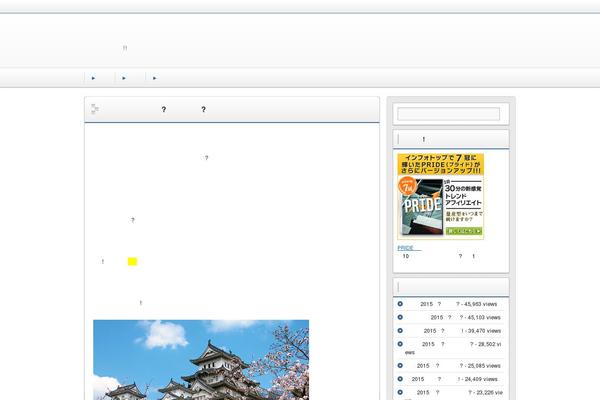This screenshot has height=400, width=600.
Task: Open the popular post with 45,963 views
Action: pyautogui.click(x=453, y=304)
